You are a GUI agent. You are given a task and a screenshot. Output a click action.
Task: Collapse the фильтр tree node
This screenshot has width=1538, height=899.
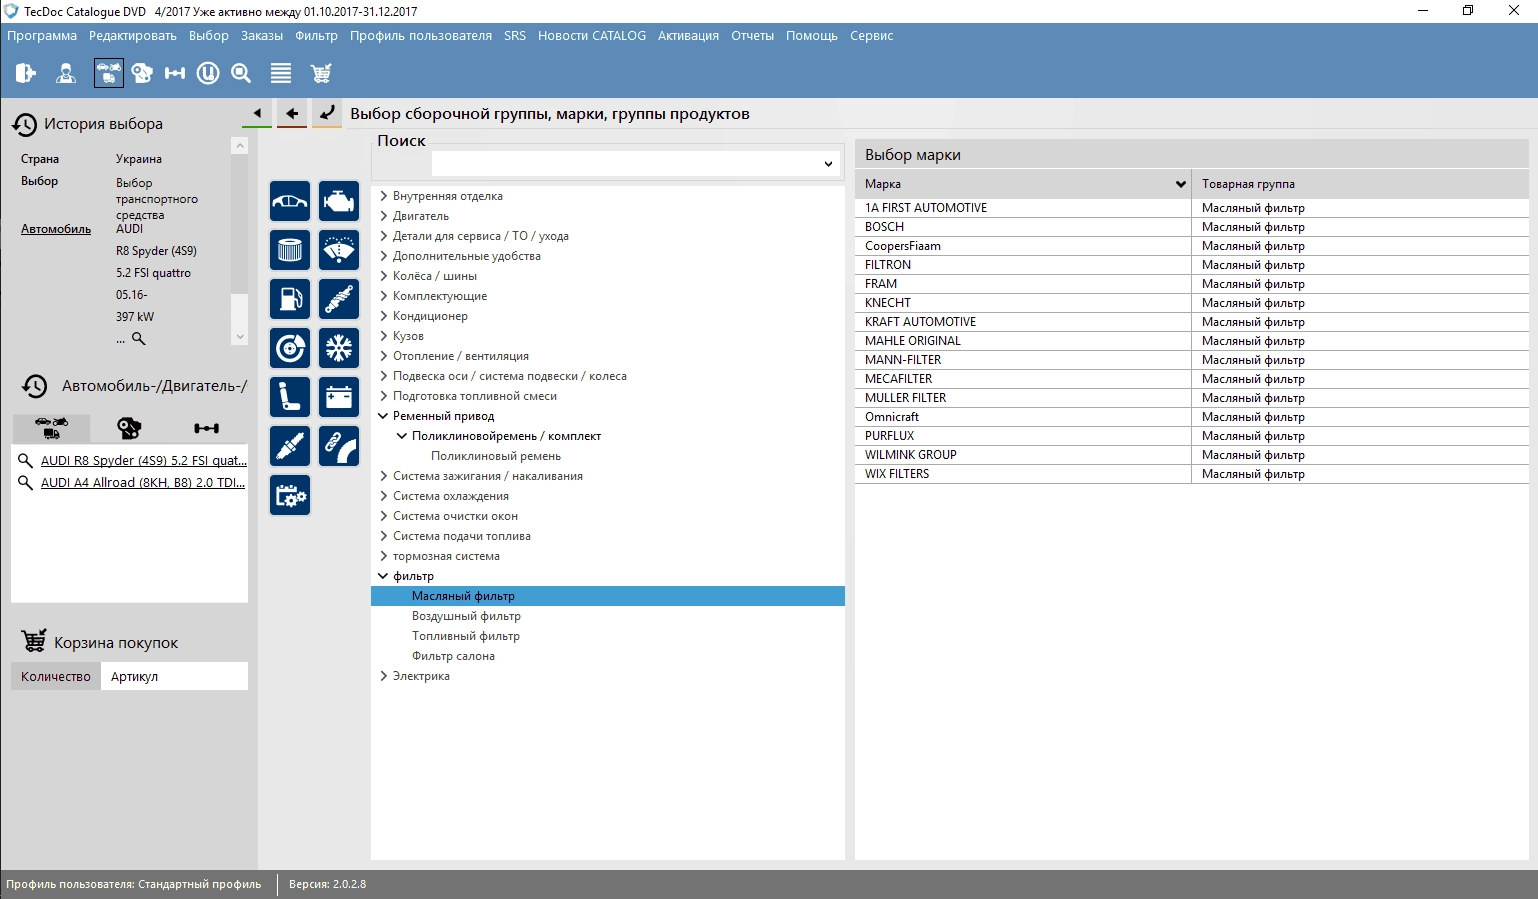pyautogui.click(x=383, y=576)
